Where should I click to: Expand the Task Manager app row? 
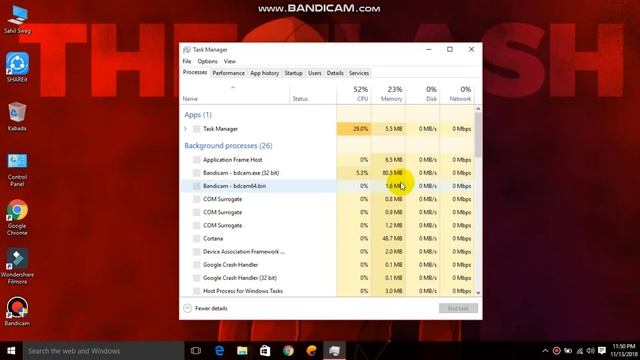click(185, 129)
